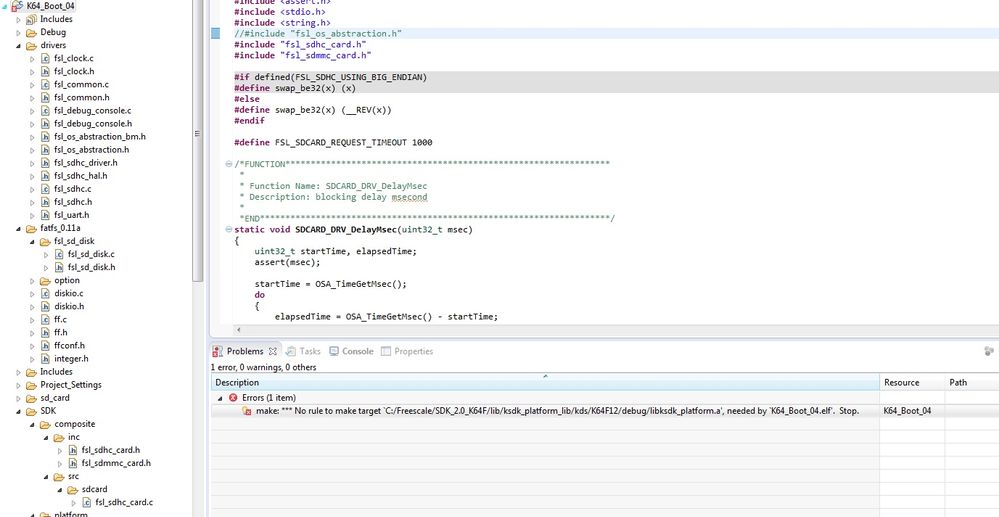Image resolution: width=999 pixels, height=517 pixels.
Task: Click the drivers folder icon
Action: (31, 46)
